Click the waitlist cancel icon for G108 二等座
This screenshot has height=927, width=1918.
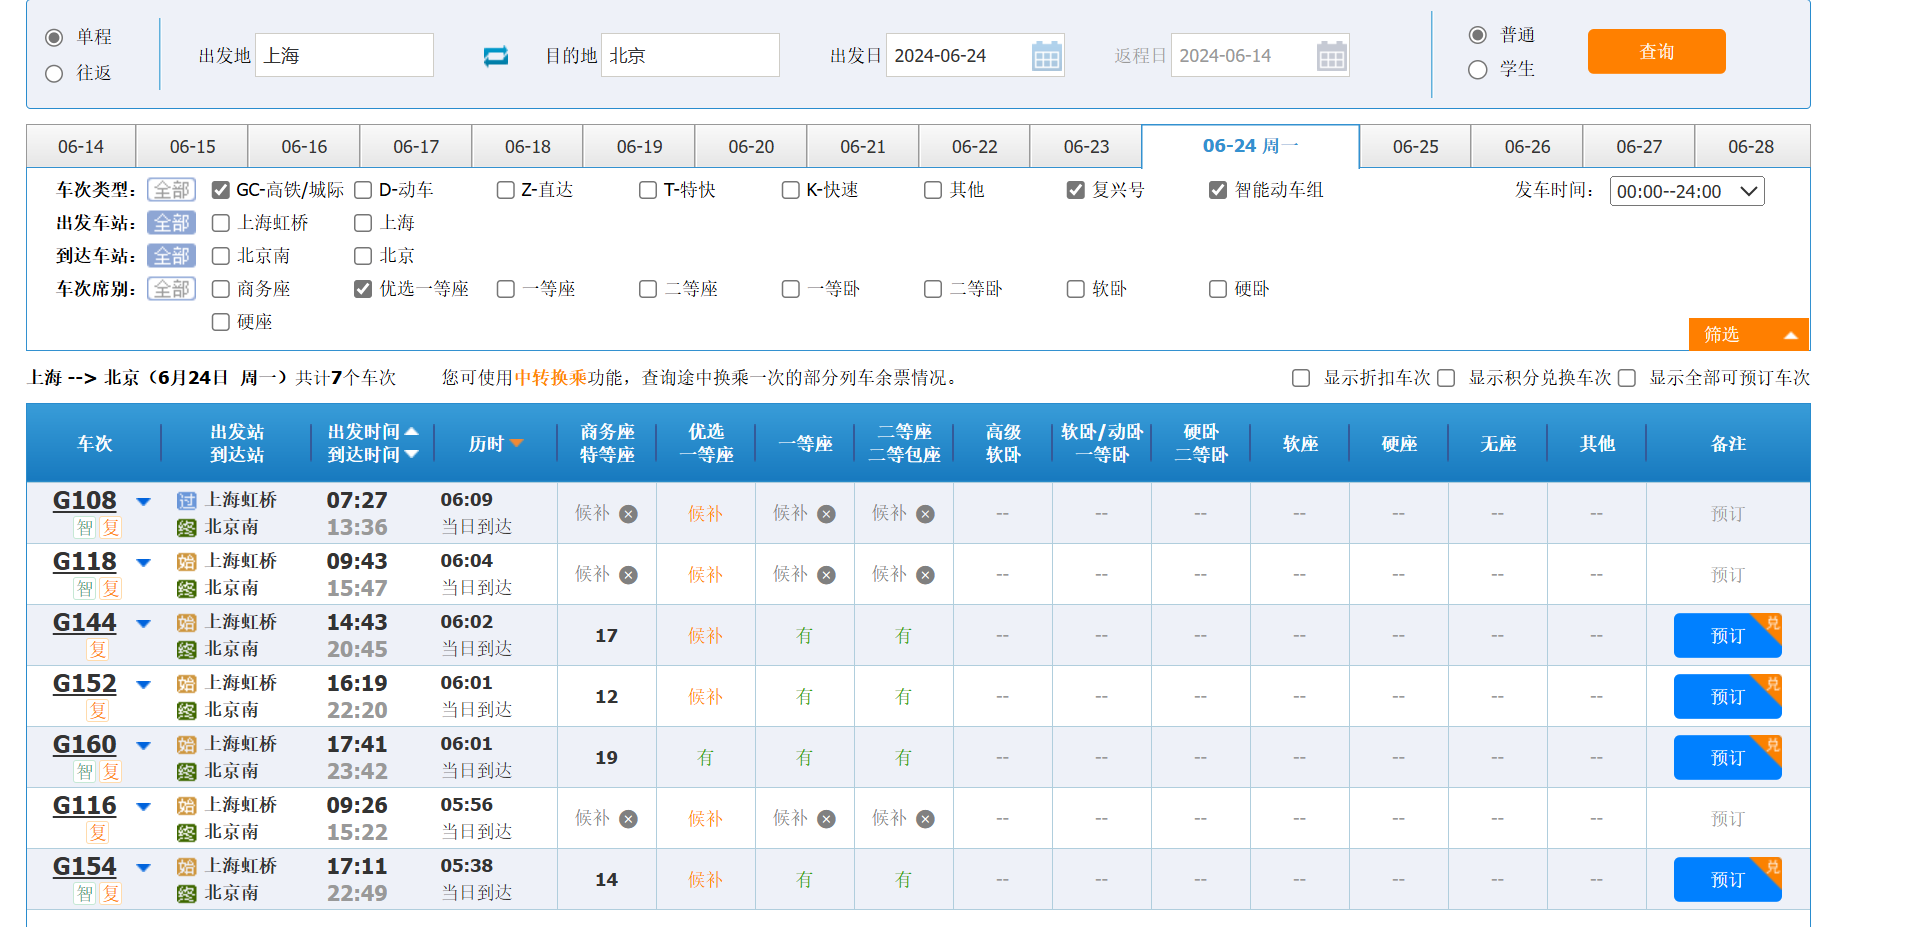pyautogui.click(x=925, y=514)
